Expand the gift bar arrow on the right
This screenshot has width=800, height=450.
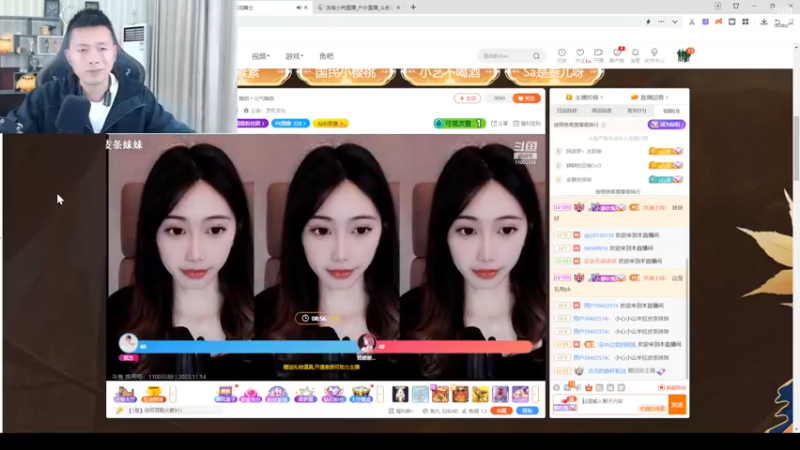click(x=535, y=394)
